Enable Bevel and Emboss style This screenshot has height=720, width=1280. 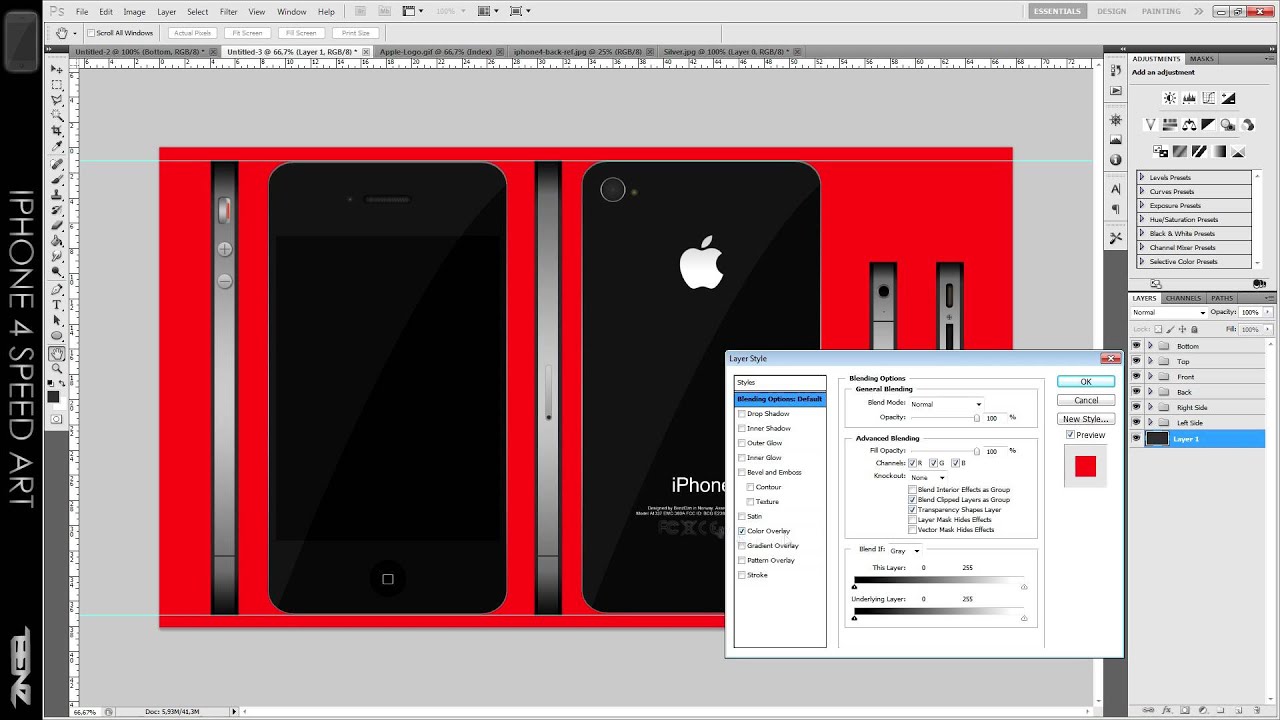(x=741, y=472)
